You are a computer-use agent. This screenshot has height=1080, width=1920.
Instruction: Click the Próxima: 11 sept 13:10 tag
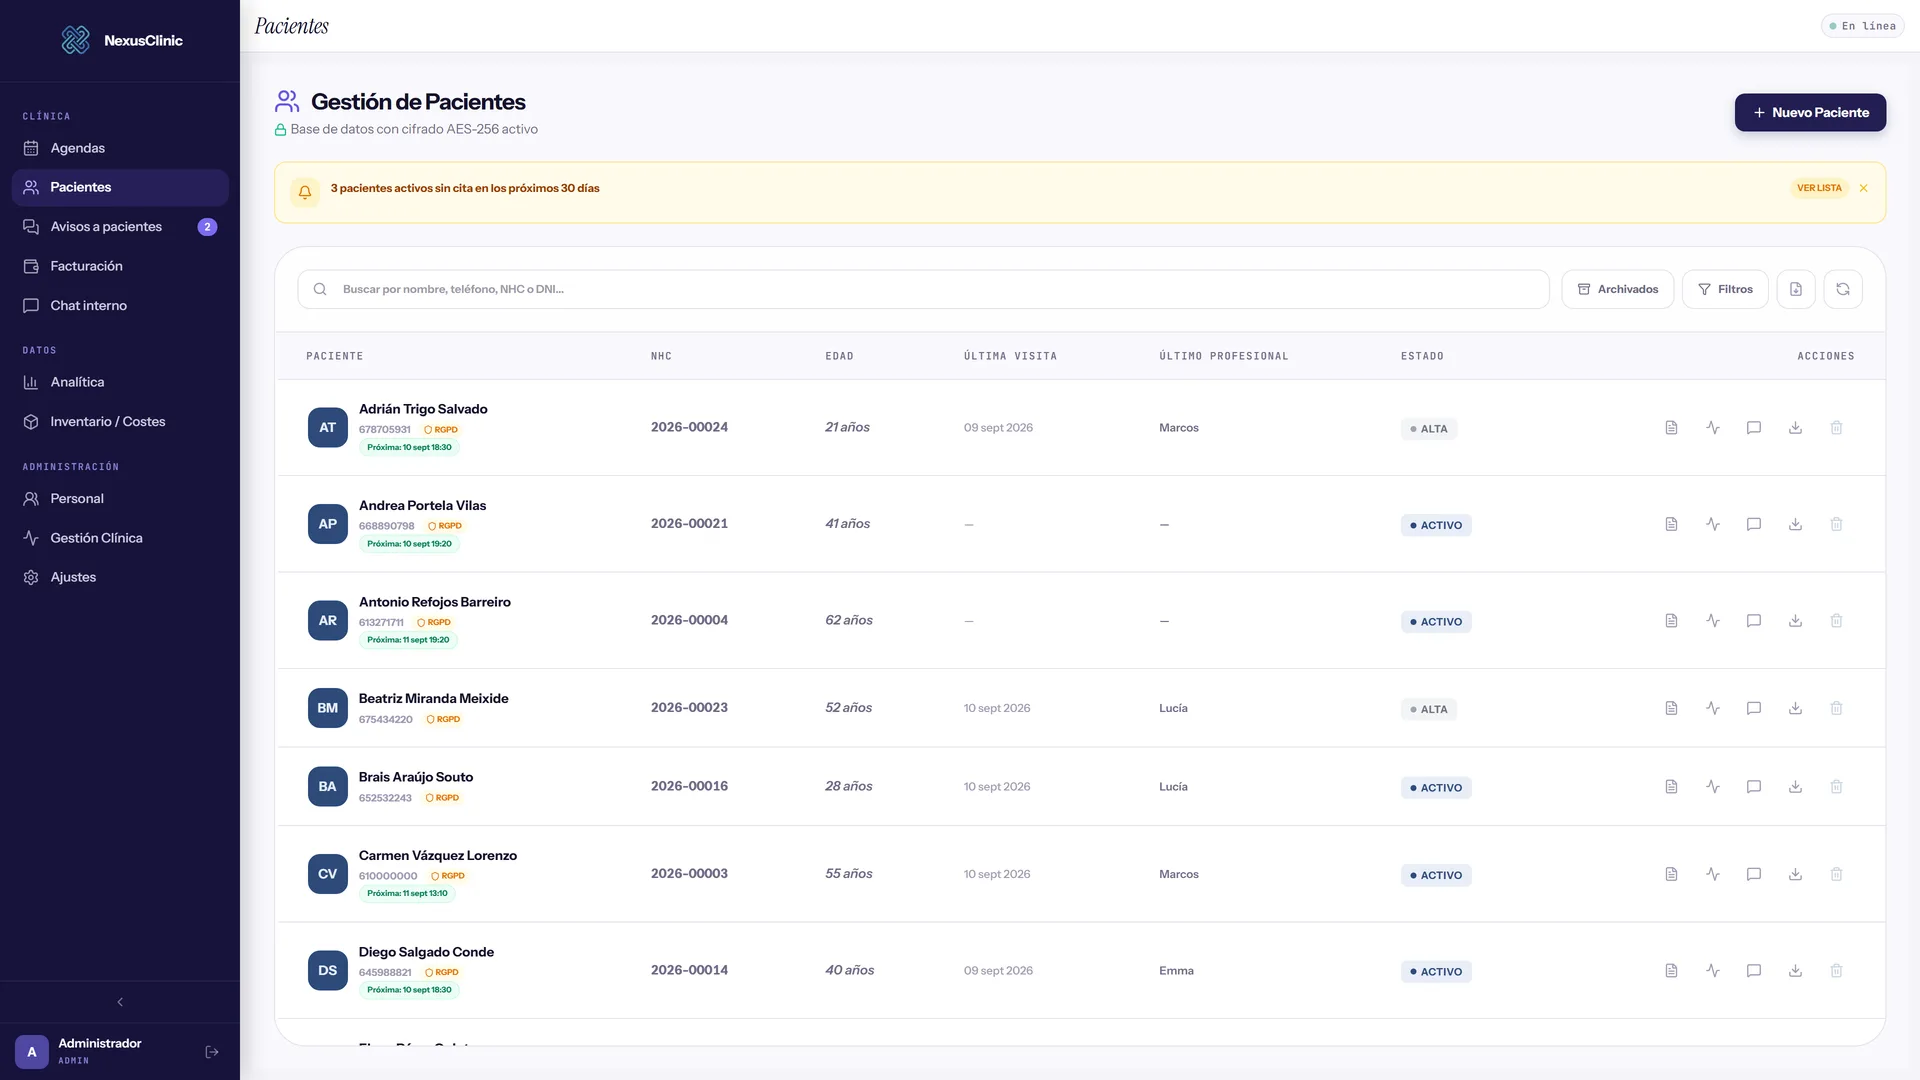pos(407,894)
